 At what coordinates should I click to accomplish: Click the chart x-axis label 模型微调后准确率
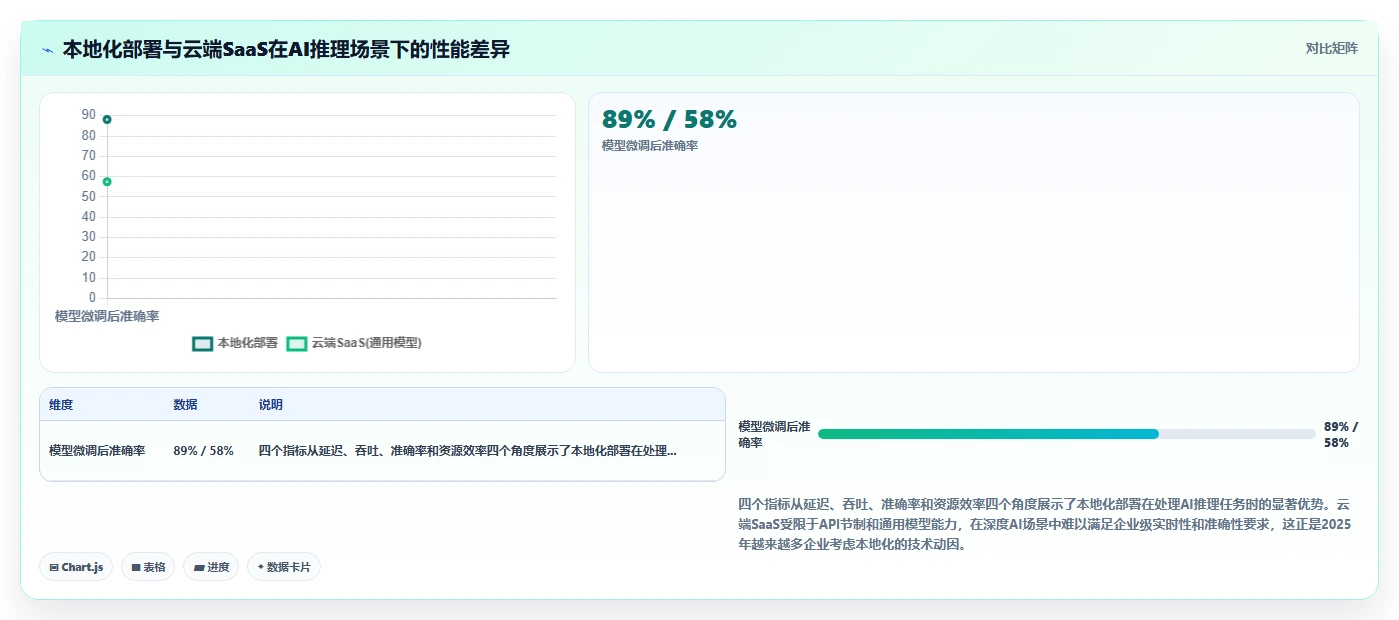107,316
